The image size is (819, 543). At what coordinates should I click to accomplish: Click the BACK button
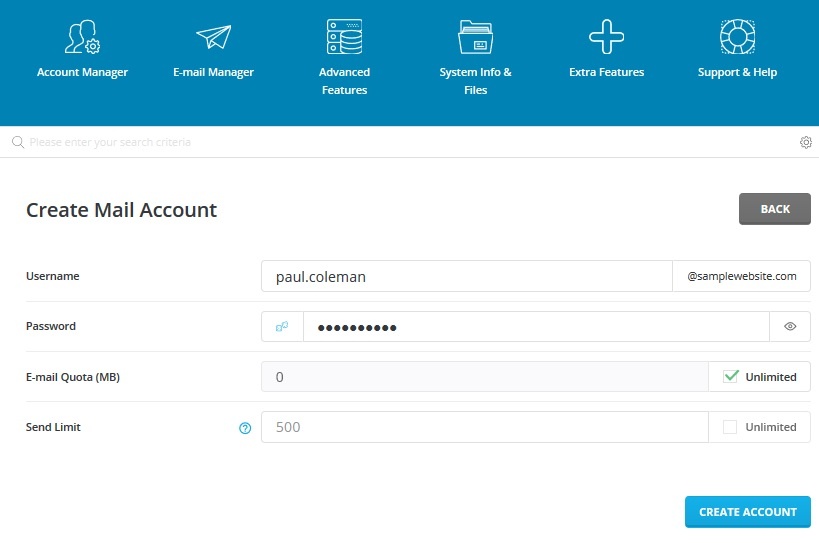tap(775, 209)
